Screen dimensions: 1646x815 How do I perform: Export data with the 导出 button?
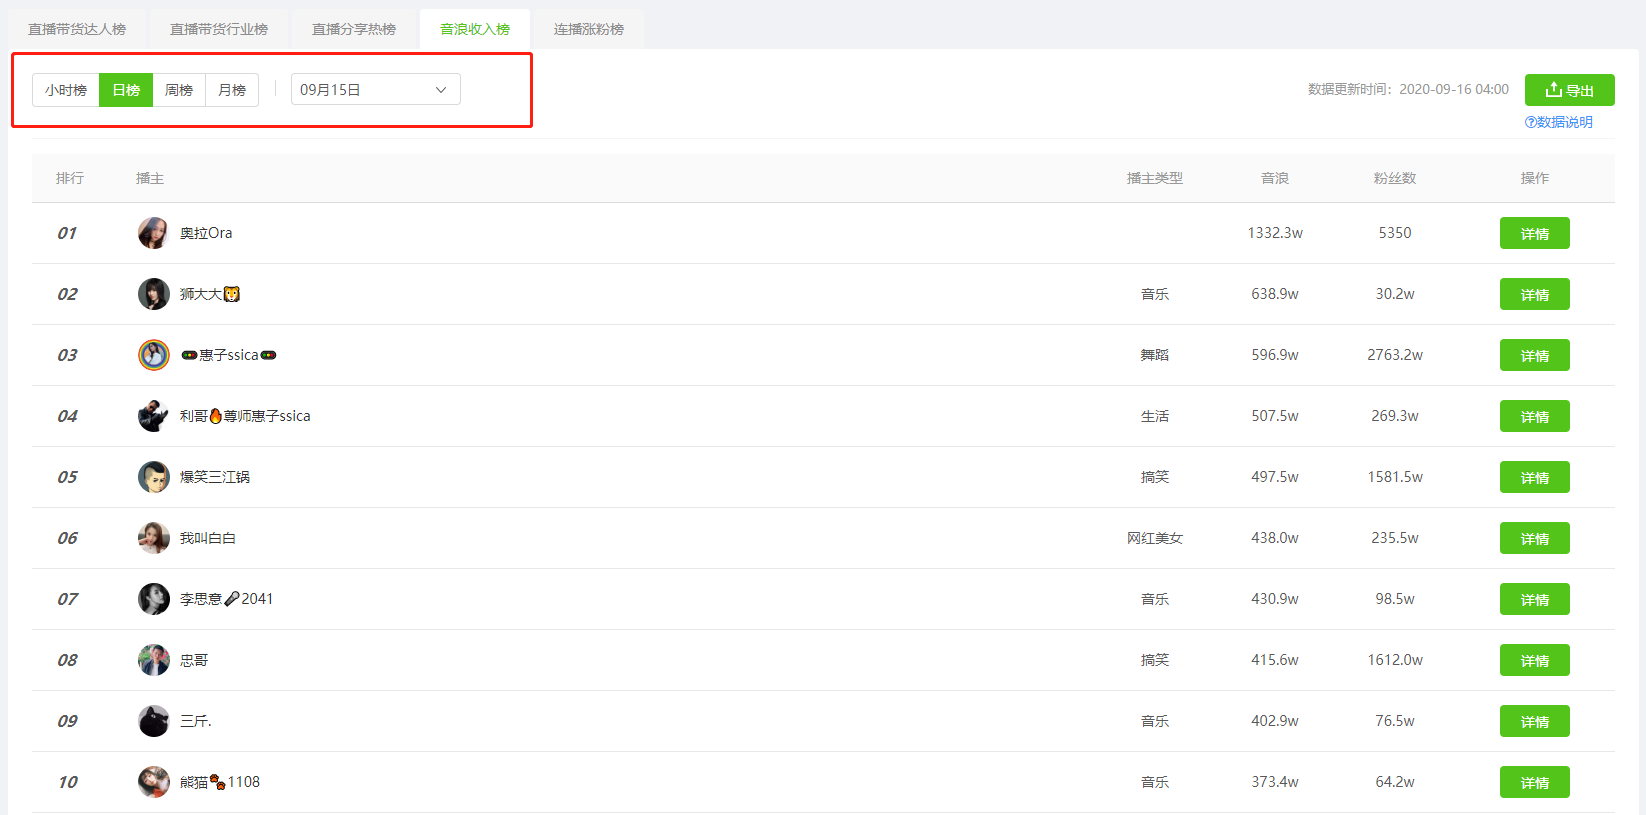click(x=1569, y=90)
